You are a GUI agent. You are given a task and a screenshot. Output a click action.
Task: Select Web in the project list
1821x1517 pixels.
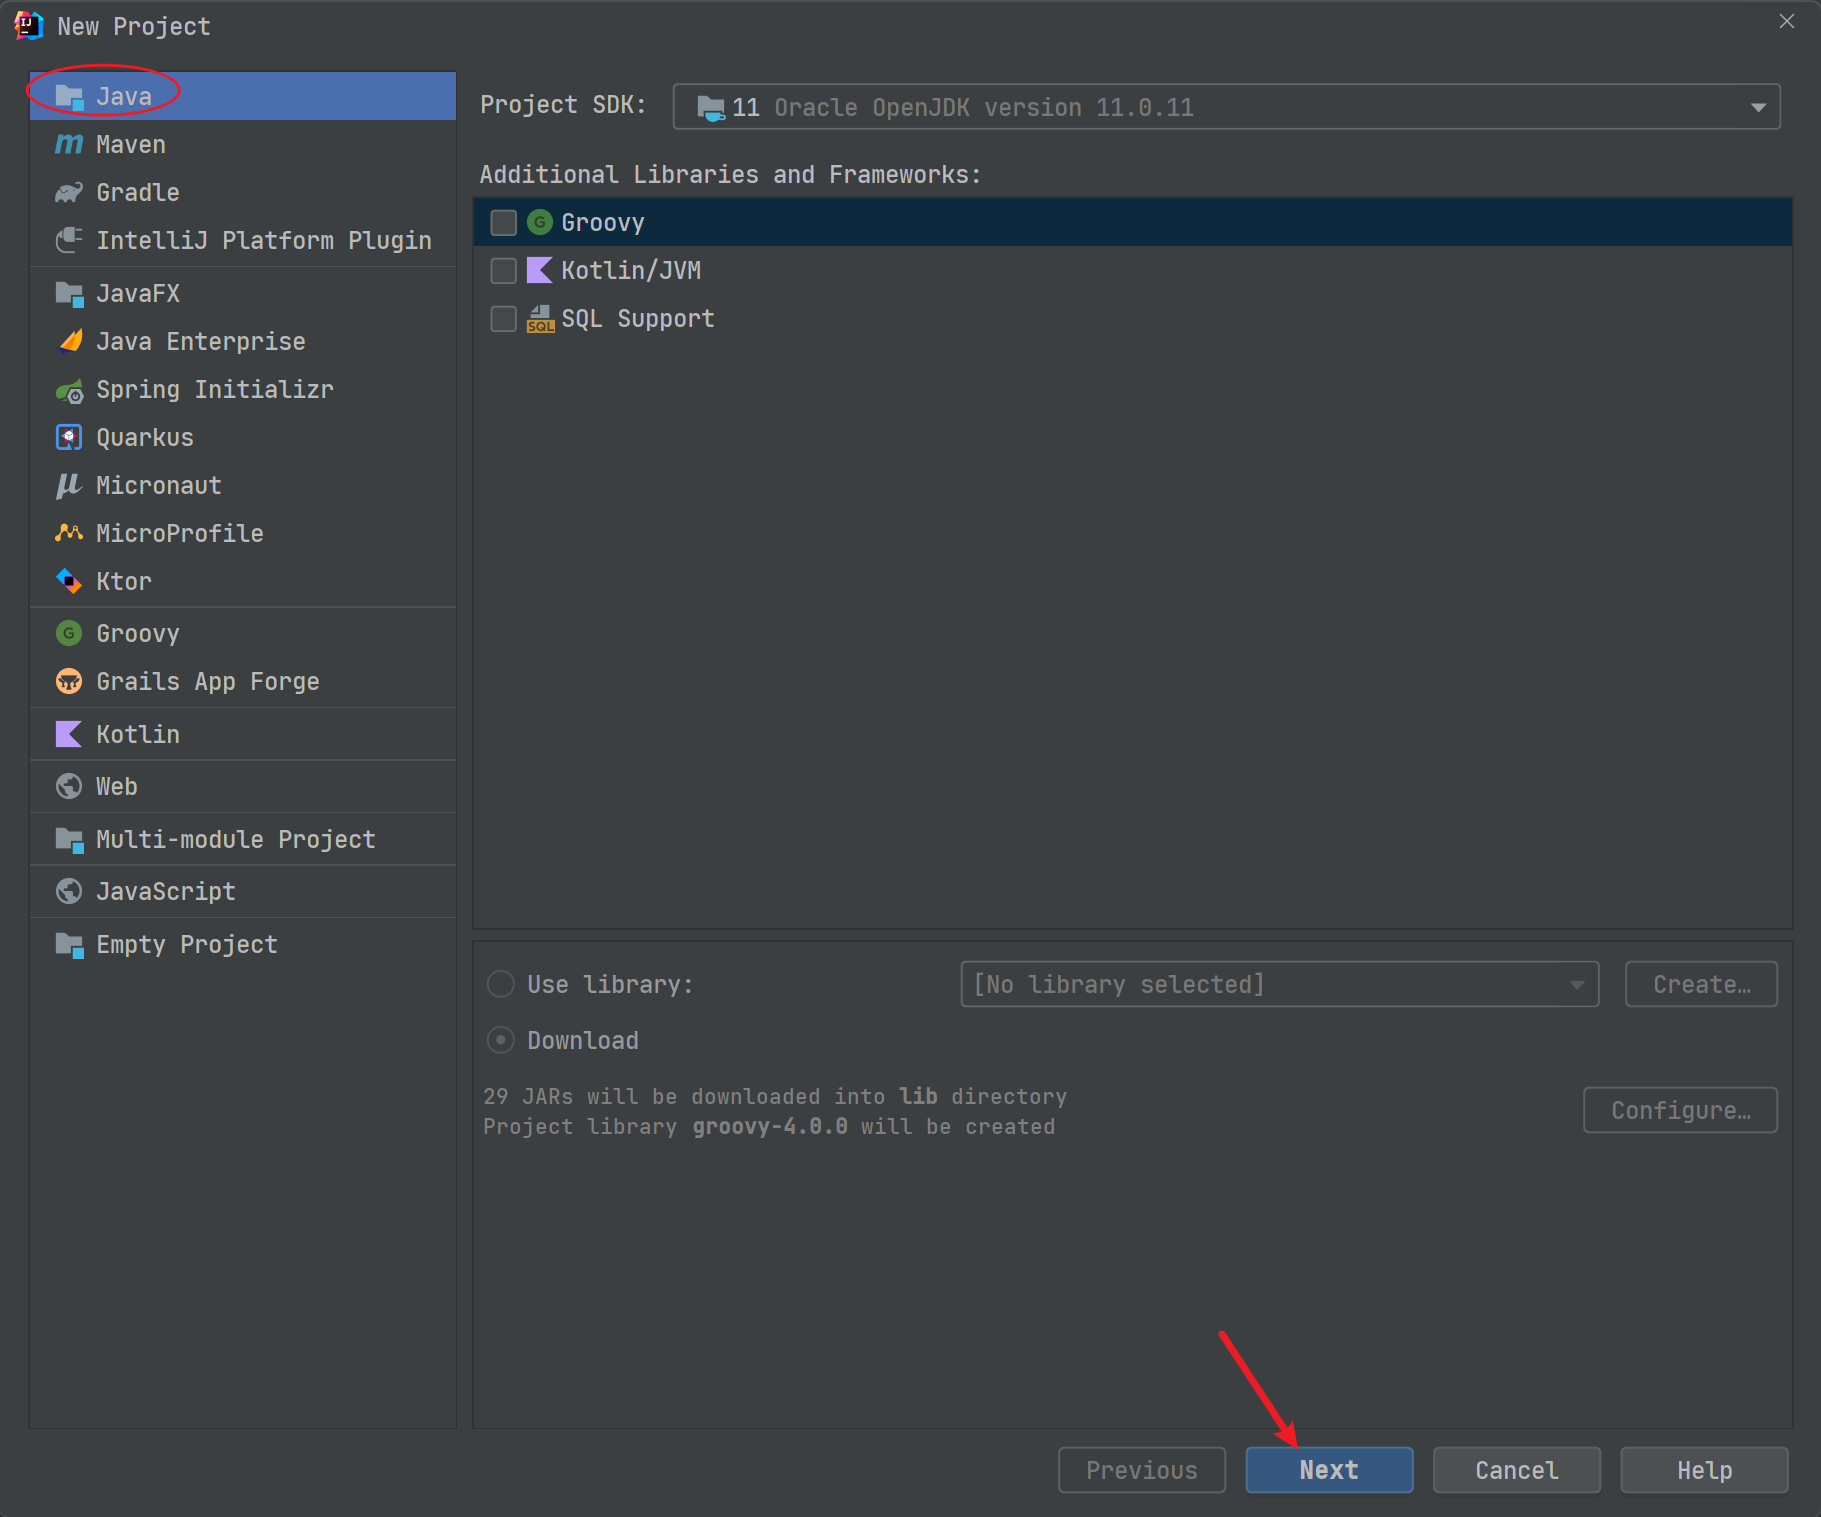tap(243, 786)
